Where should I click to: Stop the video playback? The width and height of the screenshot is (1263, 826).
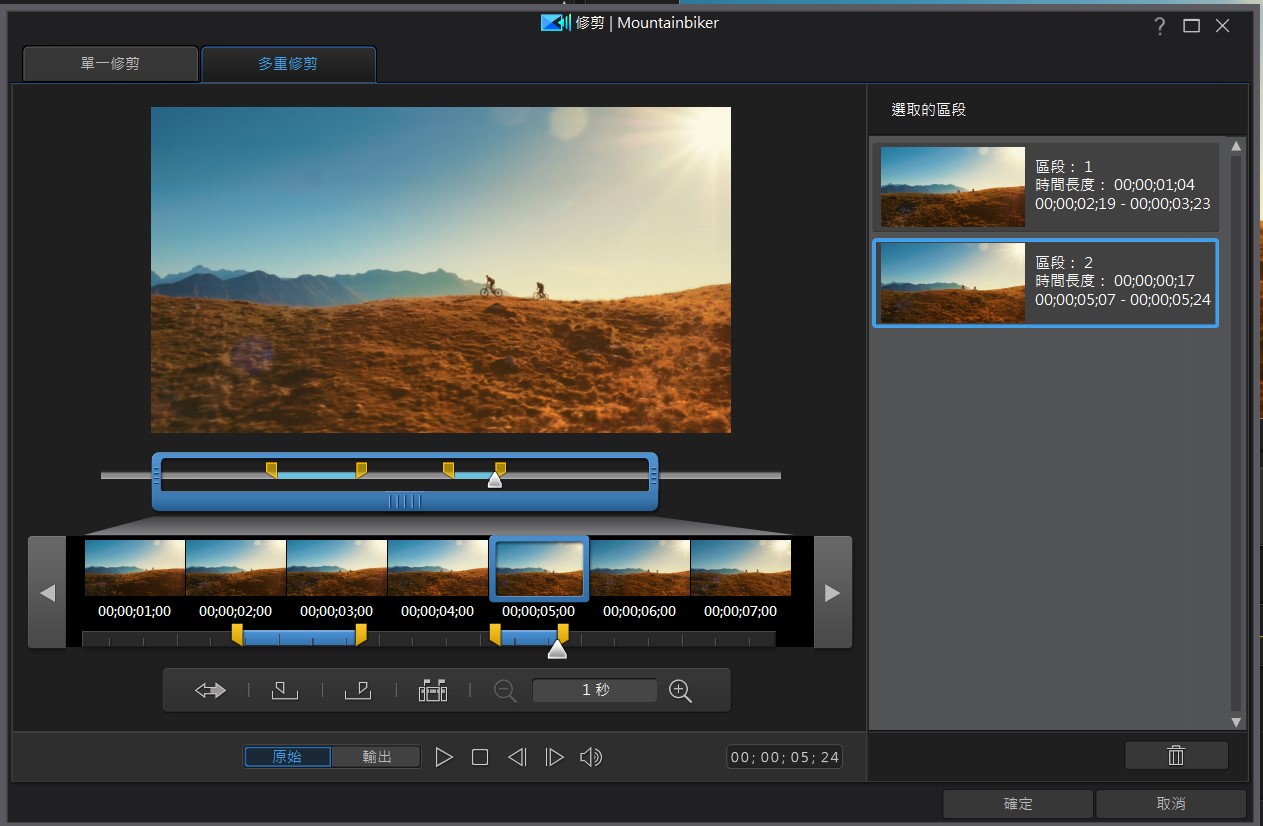pos(480,758)
